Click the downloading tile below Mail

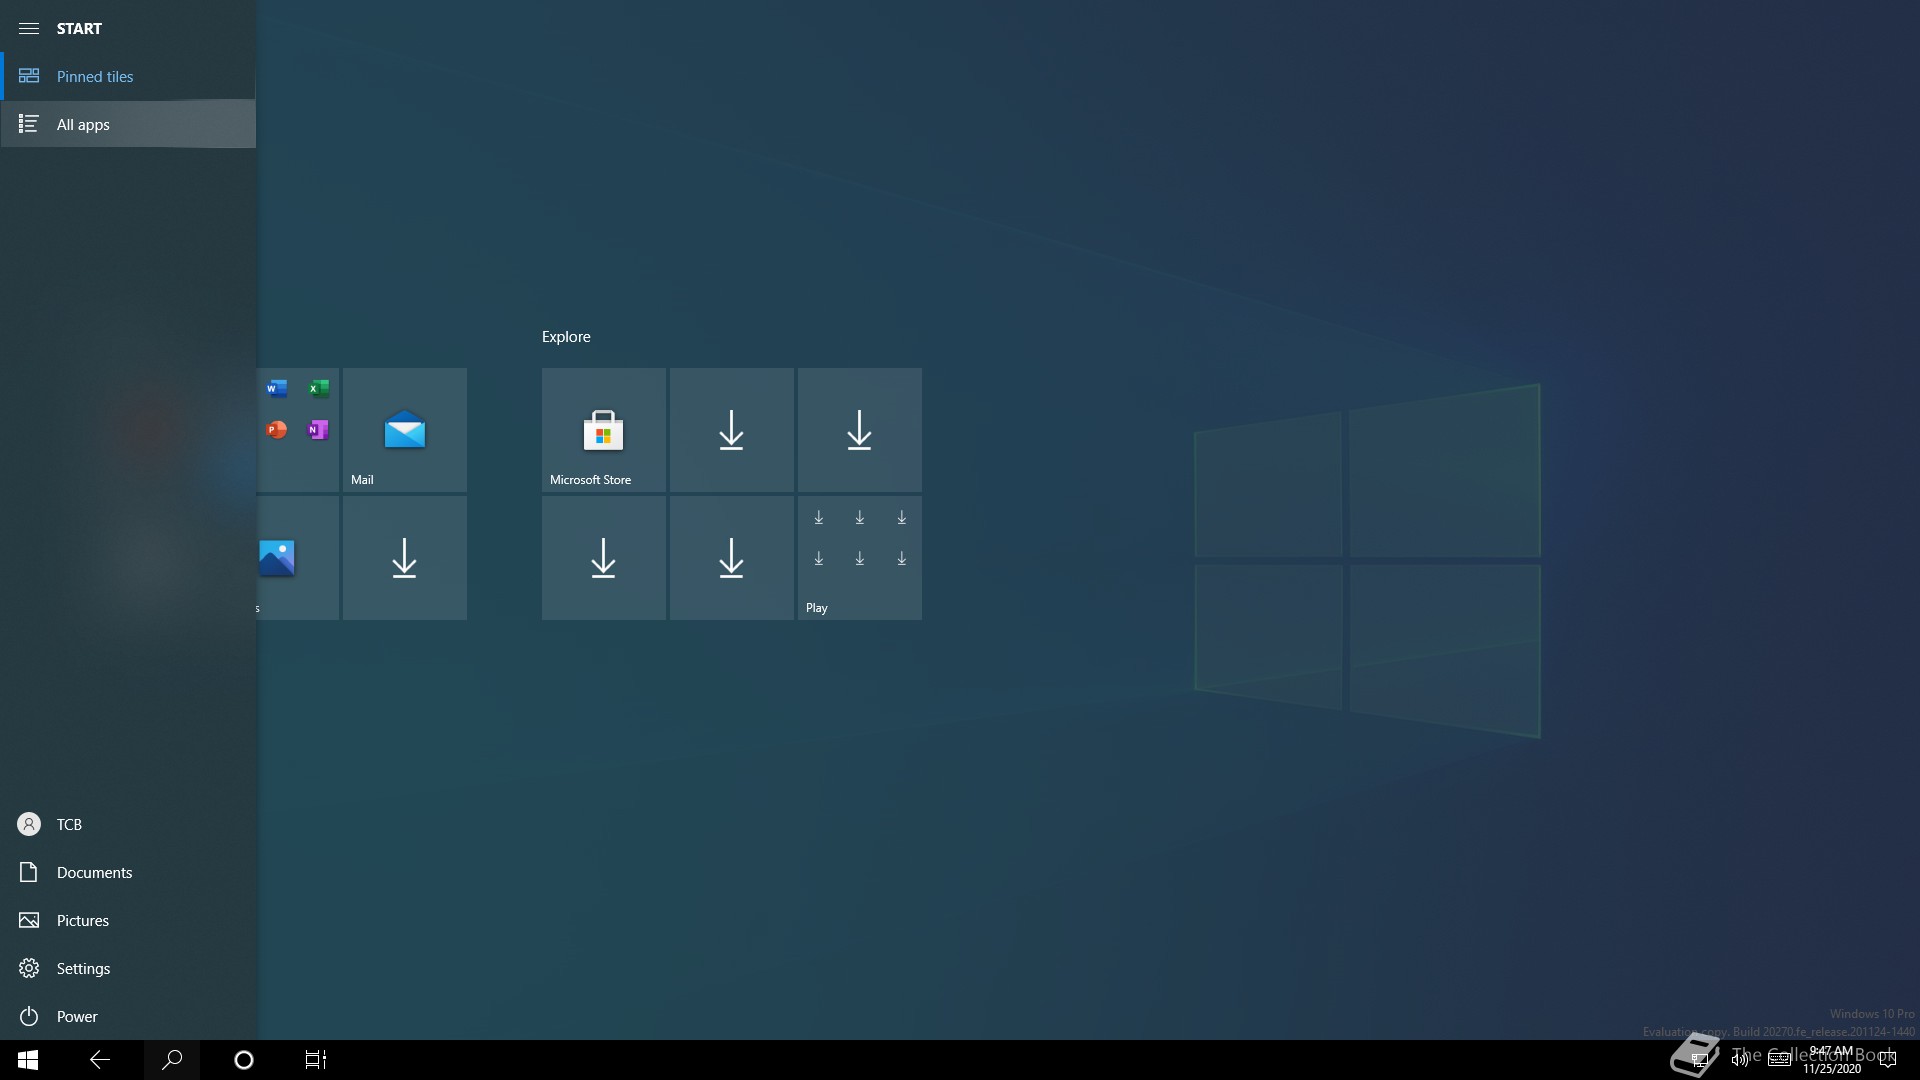click(x=404, y=558)
